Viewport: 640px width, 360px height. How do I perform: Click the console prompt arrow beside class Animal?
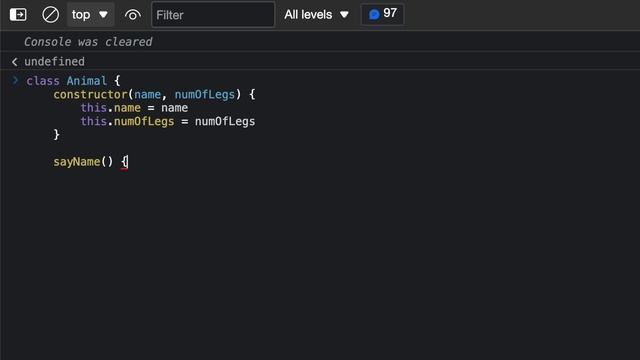15,80
